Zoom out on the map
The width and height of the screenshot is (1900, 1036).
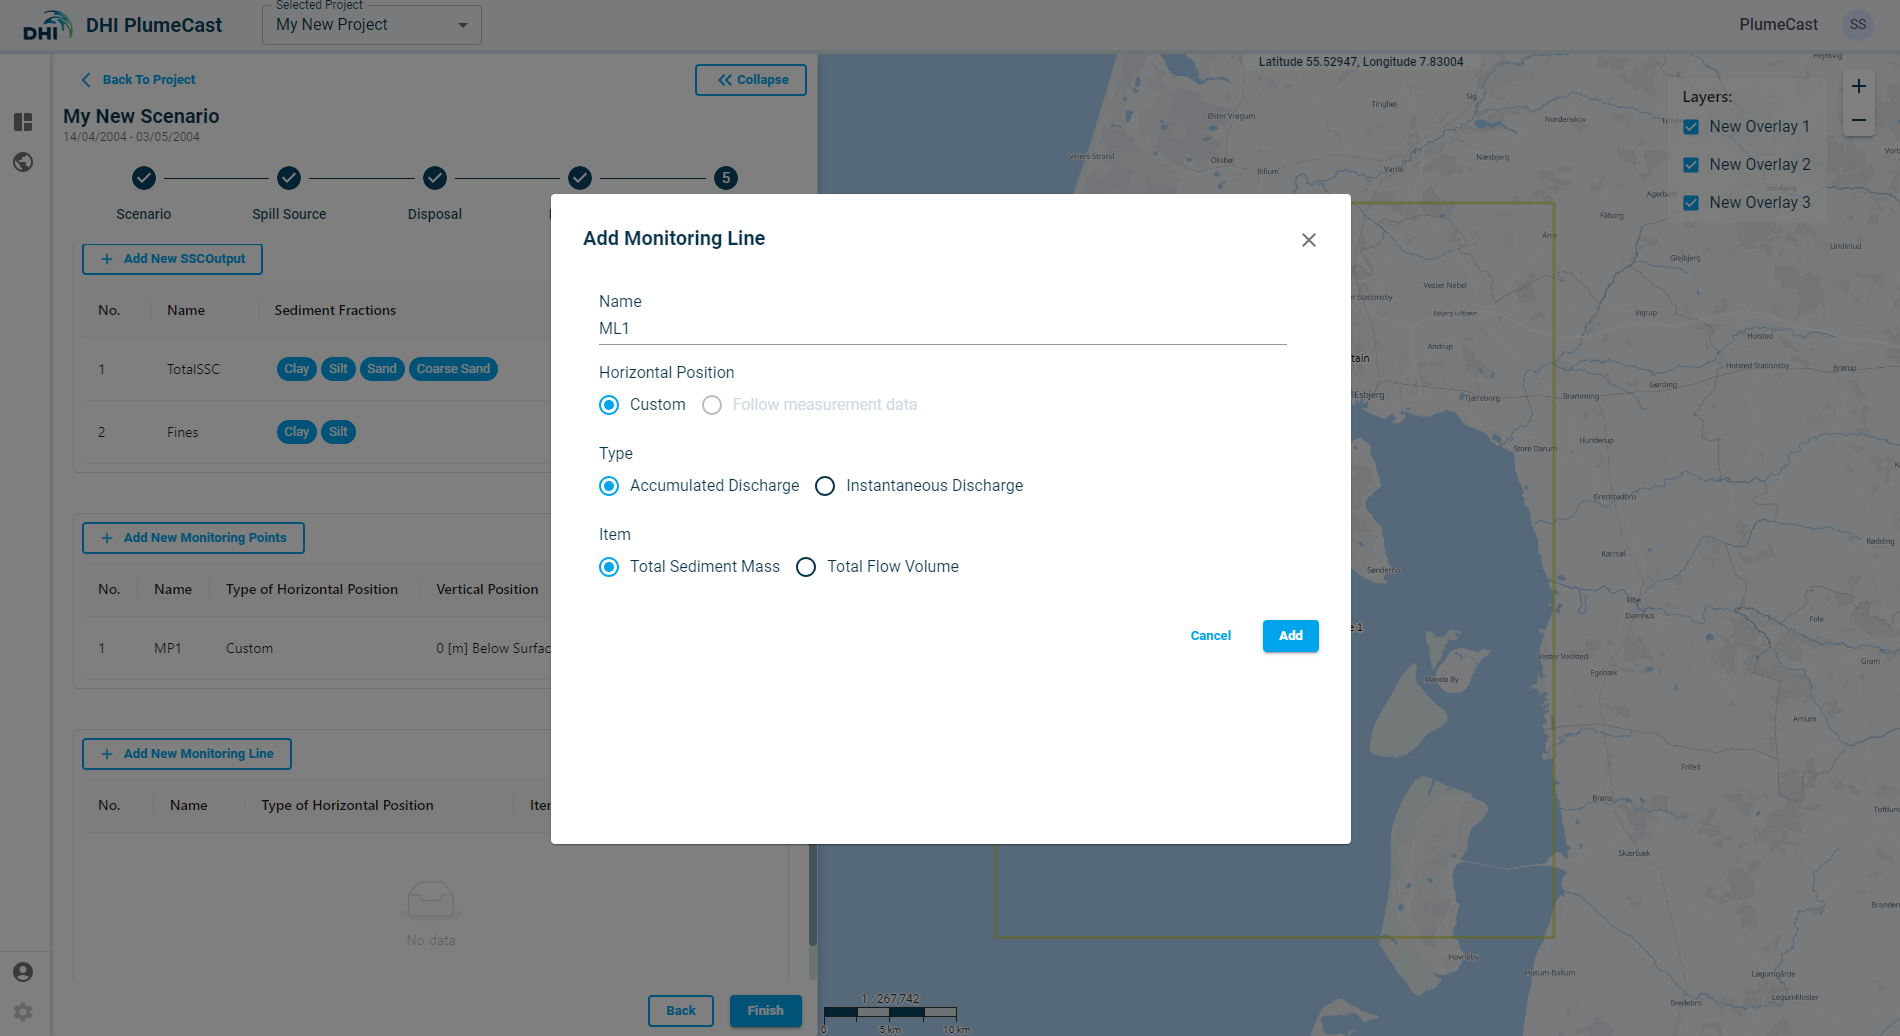click(1858, 120)
